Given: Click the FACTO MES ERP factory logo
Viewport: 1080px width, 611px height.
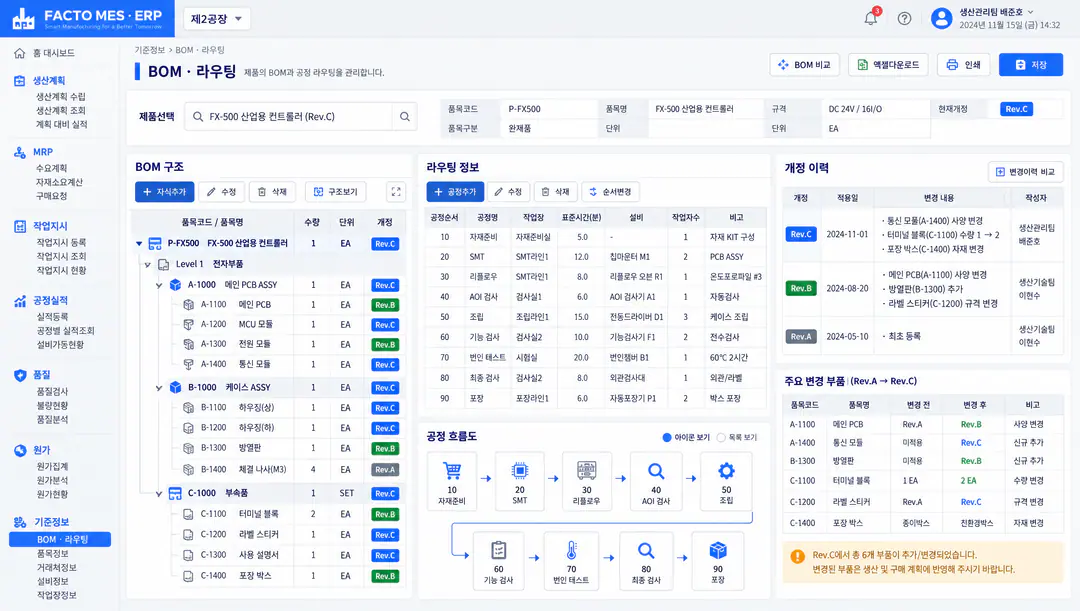Looking at the screenshot, I should pyautogui.click(x=23, y=19).
